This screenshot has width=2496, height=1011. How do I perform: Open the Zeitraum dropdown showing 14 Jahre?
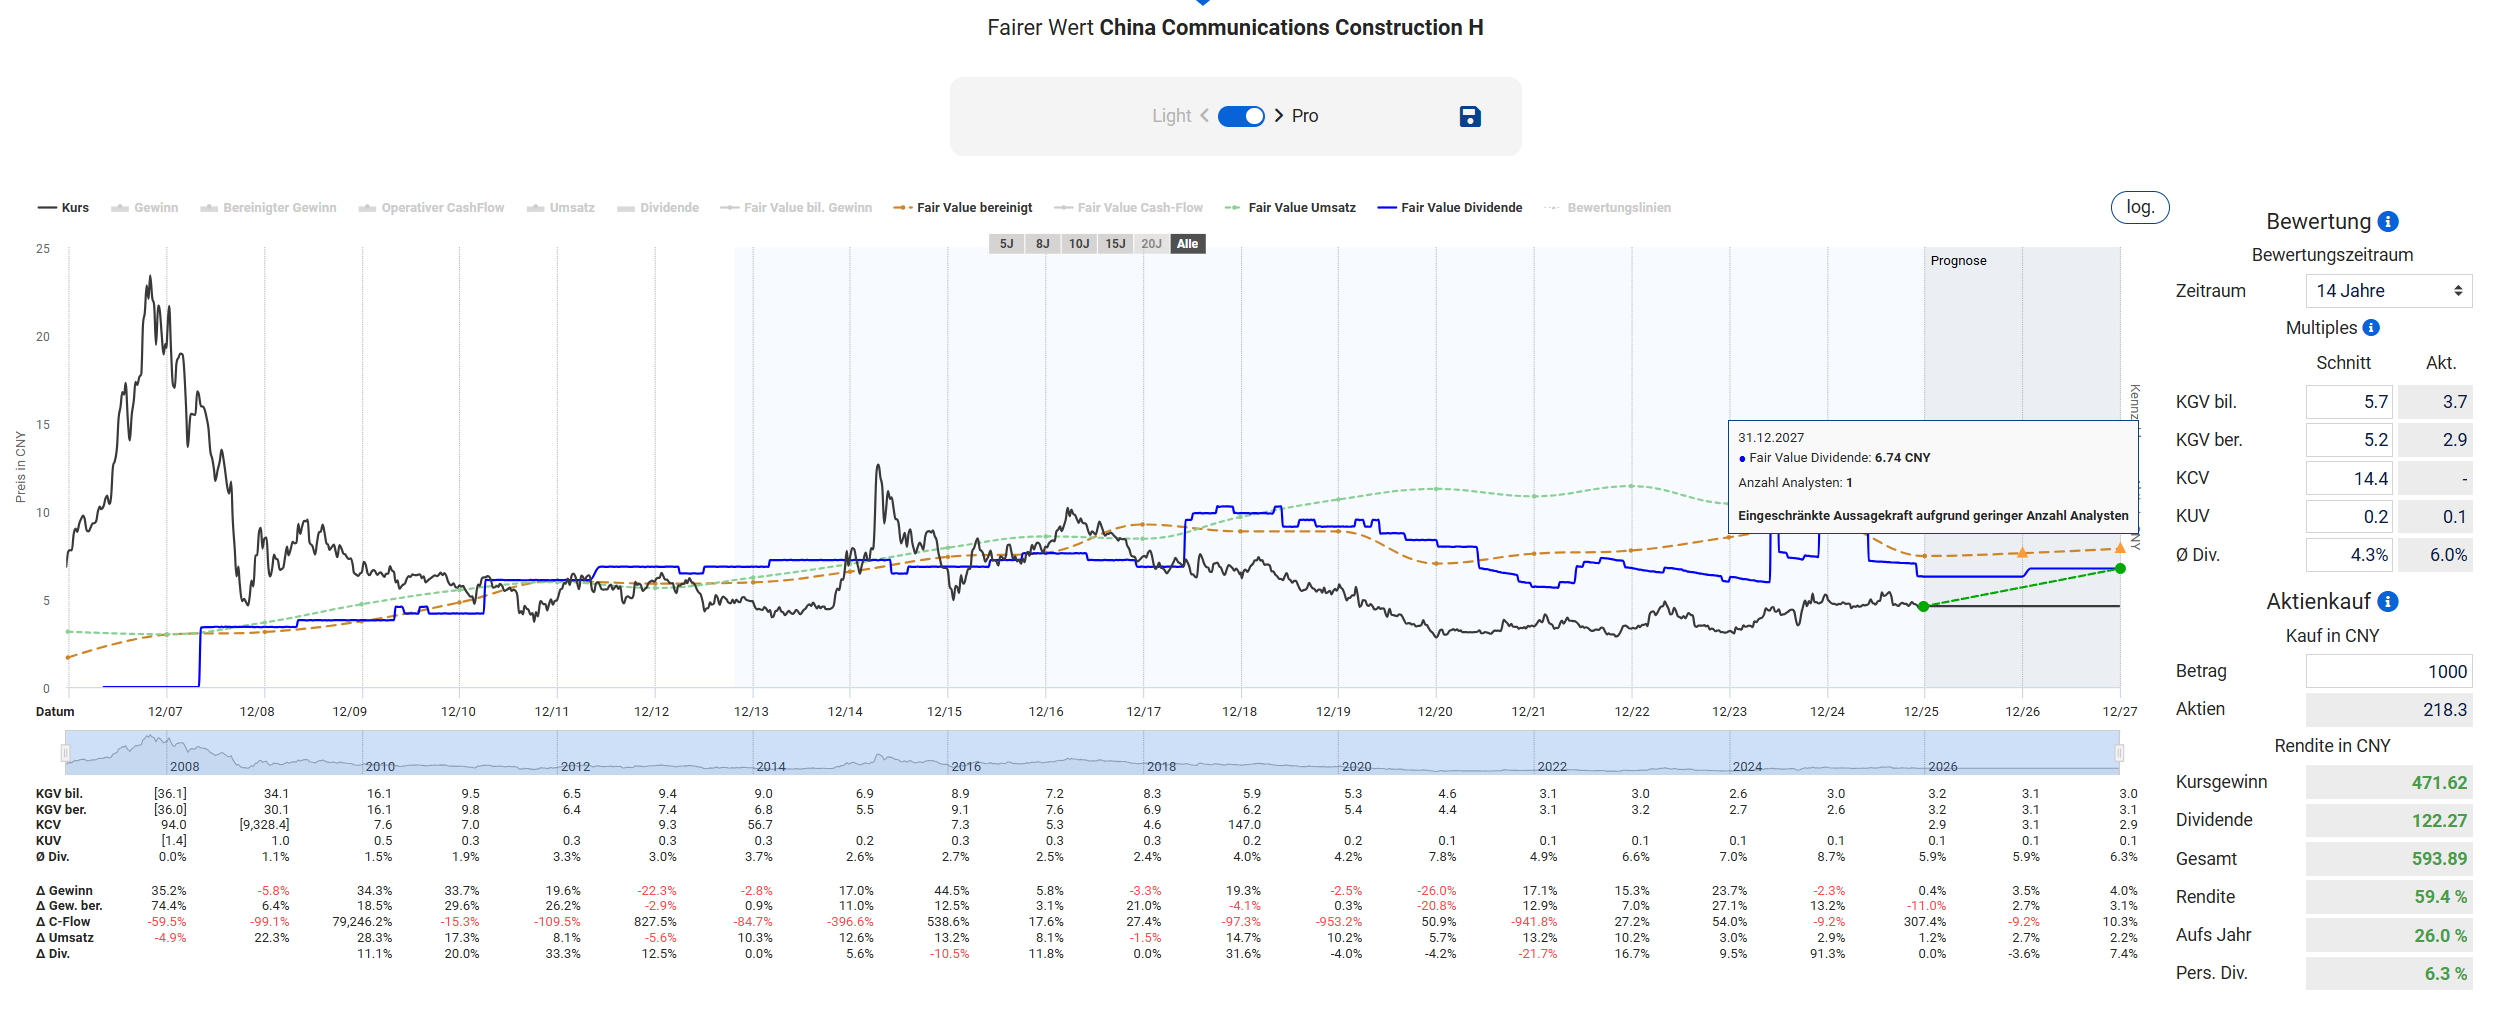pos(2388,291)
